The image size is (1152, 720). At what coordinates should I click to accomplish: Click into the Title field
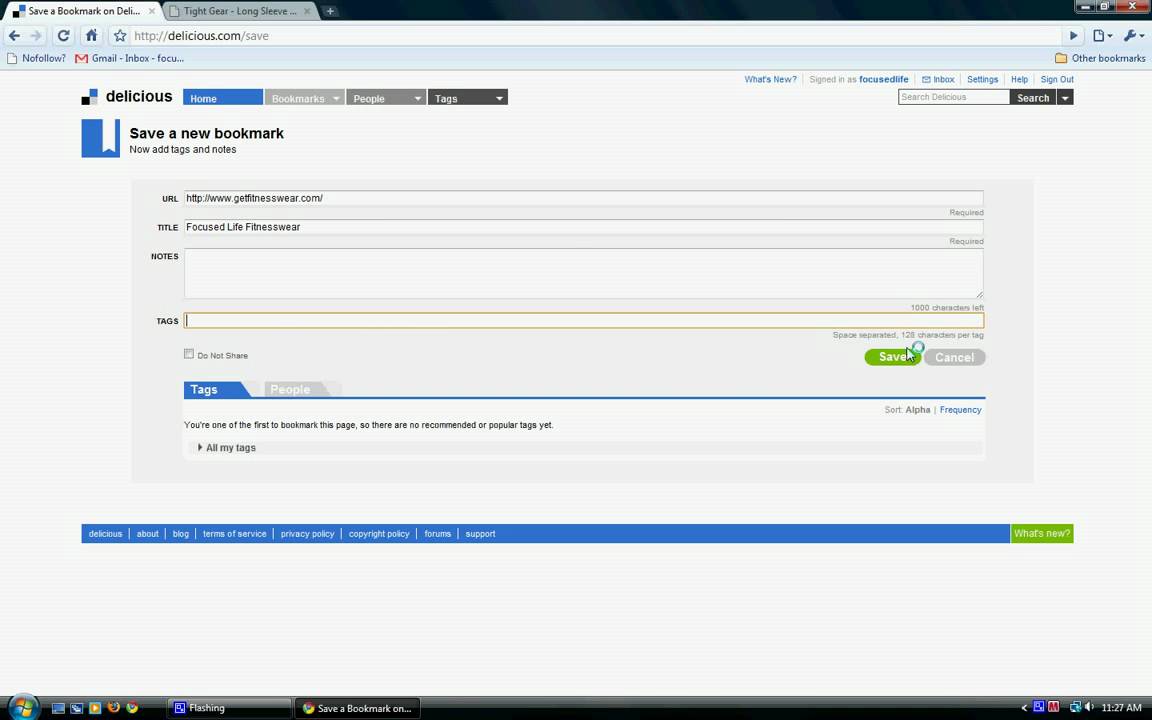583,227
